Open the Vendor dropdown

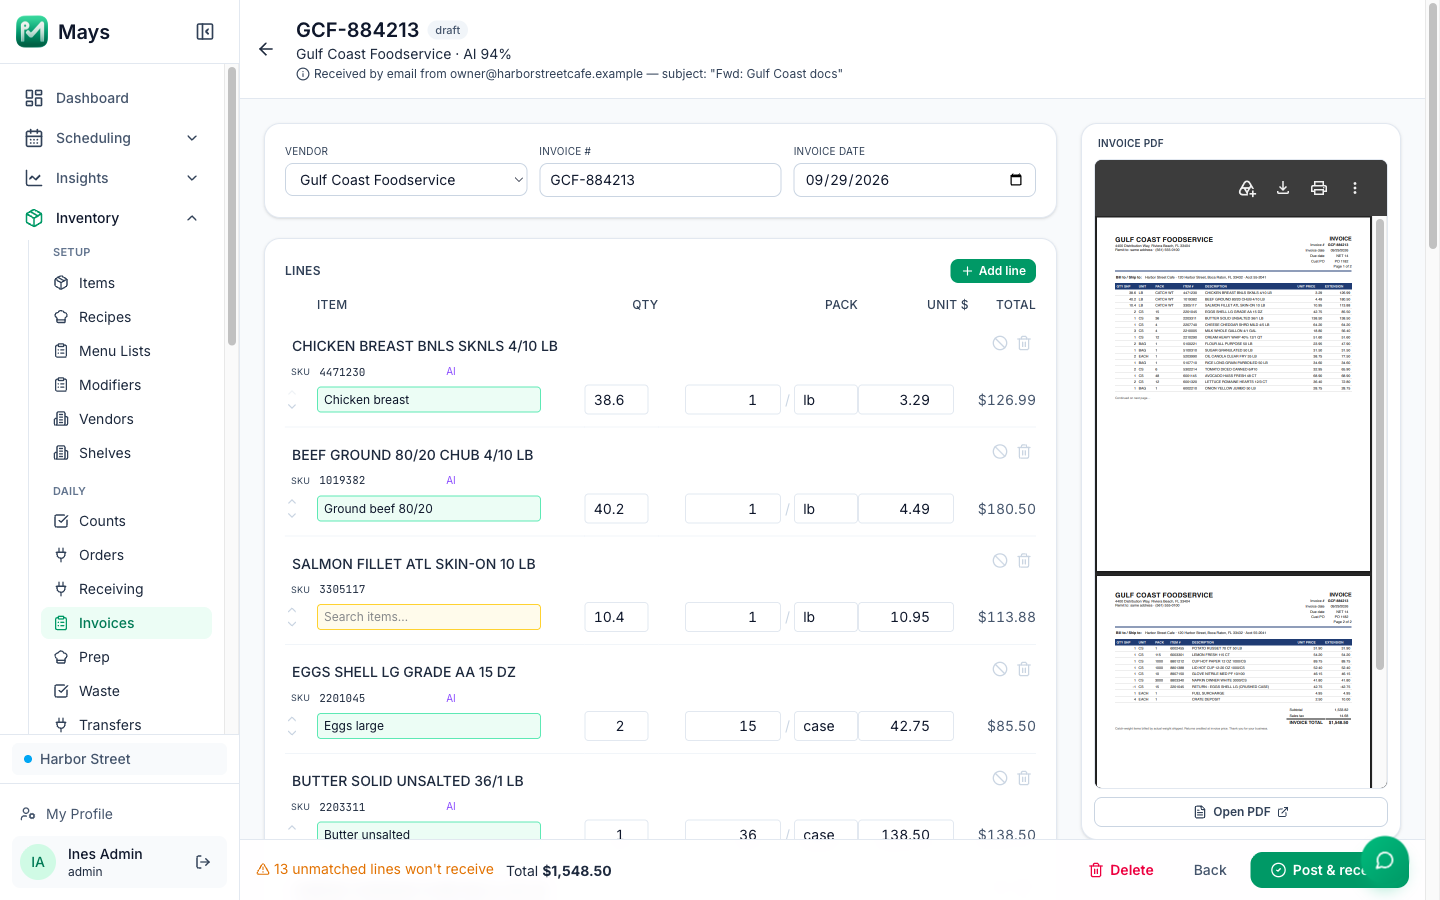(x=406, y=180)
